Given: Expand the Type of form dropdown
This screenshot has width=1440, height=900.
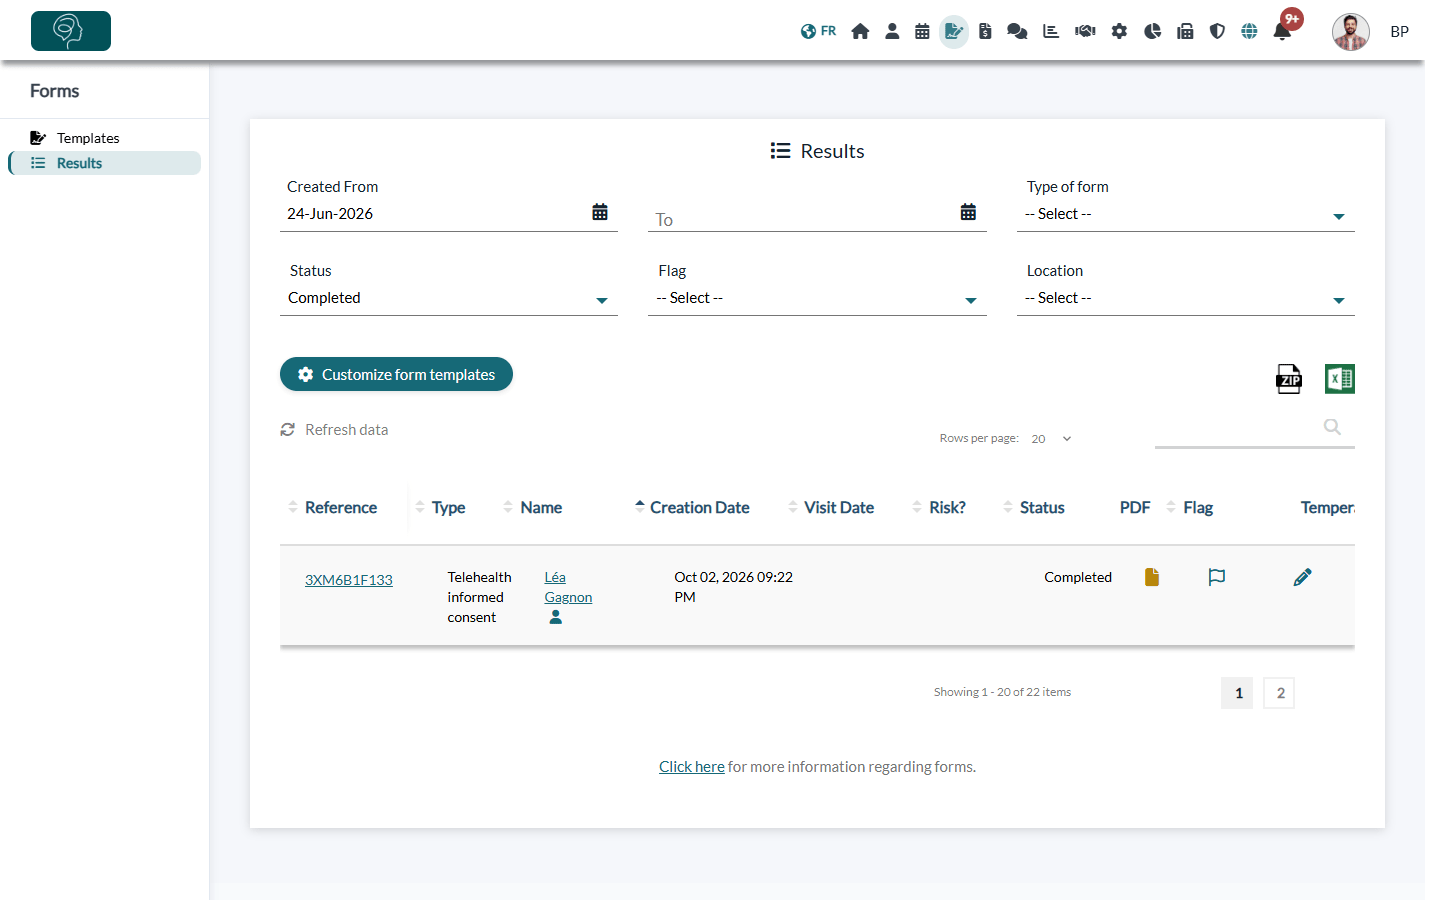Looking at the screenshot, I should (1186, 214).
